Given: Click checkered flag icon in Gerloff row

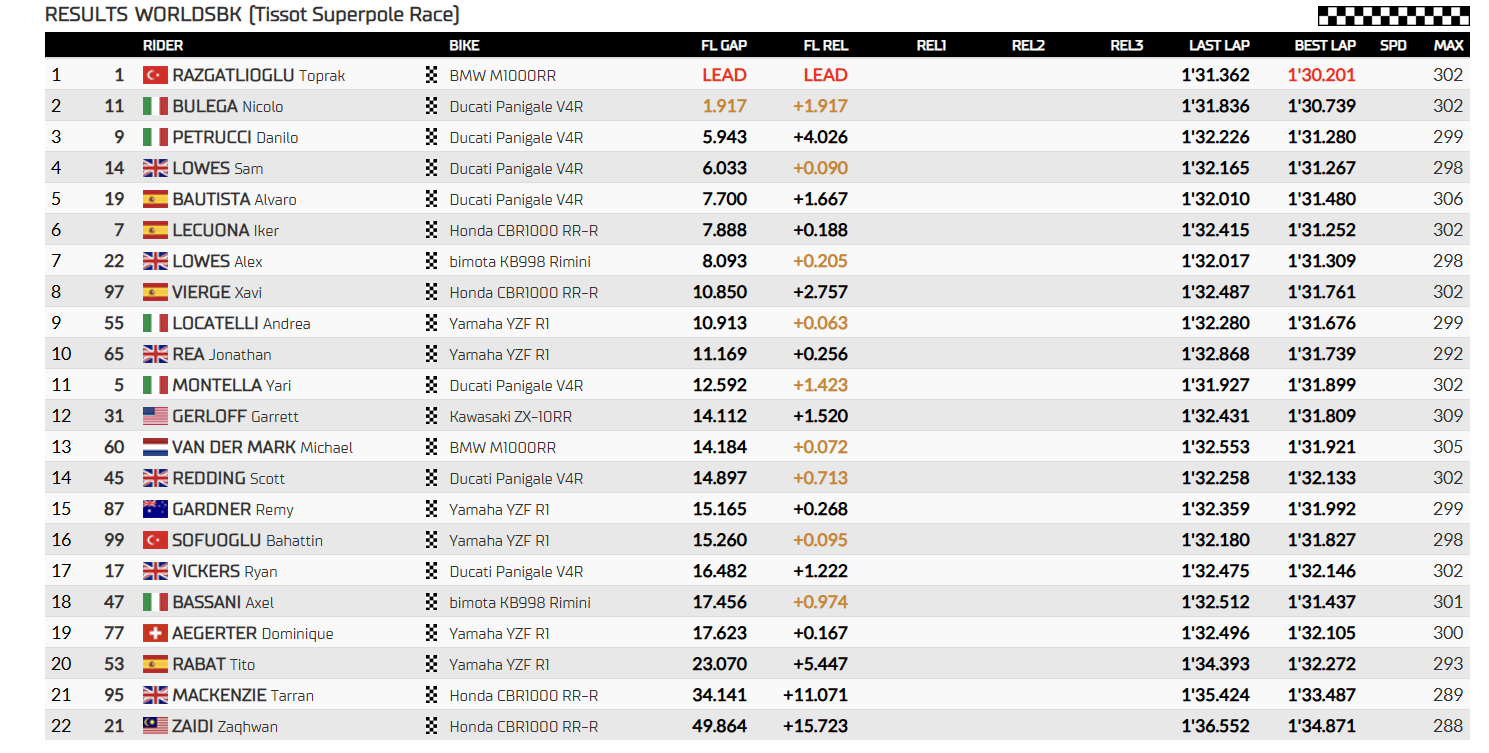Looking at the screenshot, I should point(432,416).
